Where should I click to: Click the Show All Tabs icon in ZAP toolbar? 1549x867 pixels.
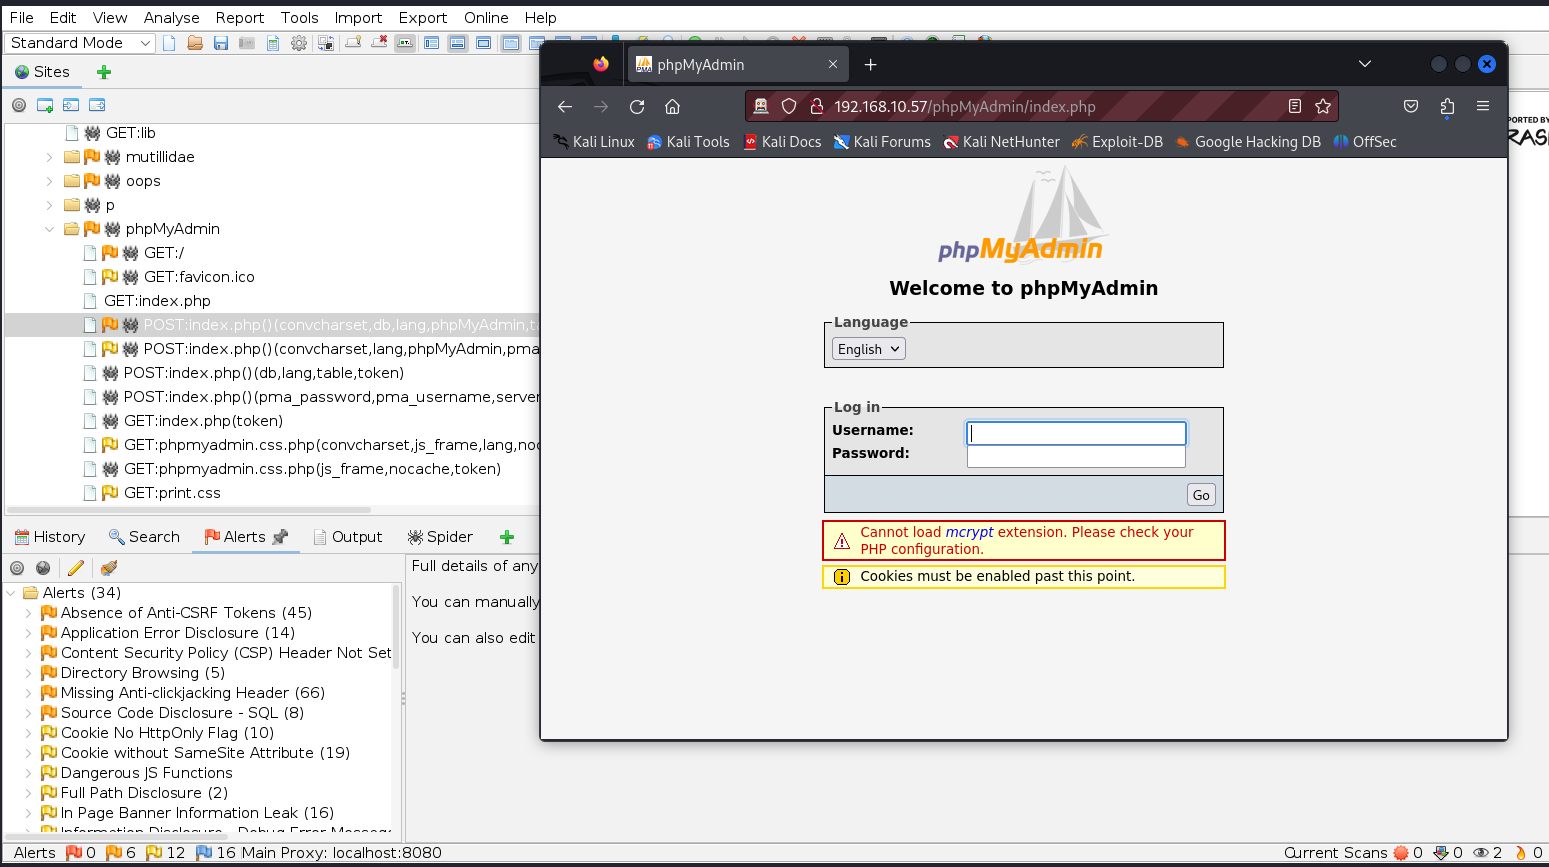tap(353, 43)
